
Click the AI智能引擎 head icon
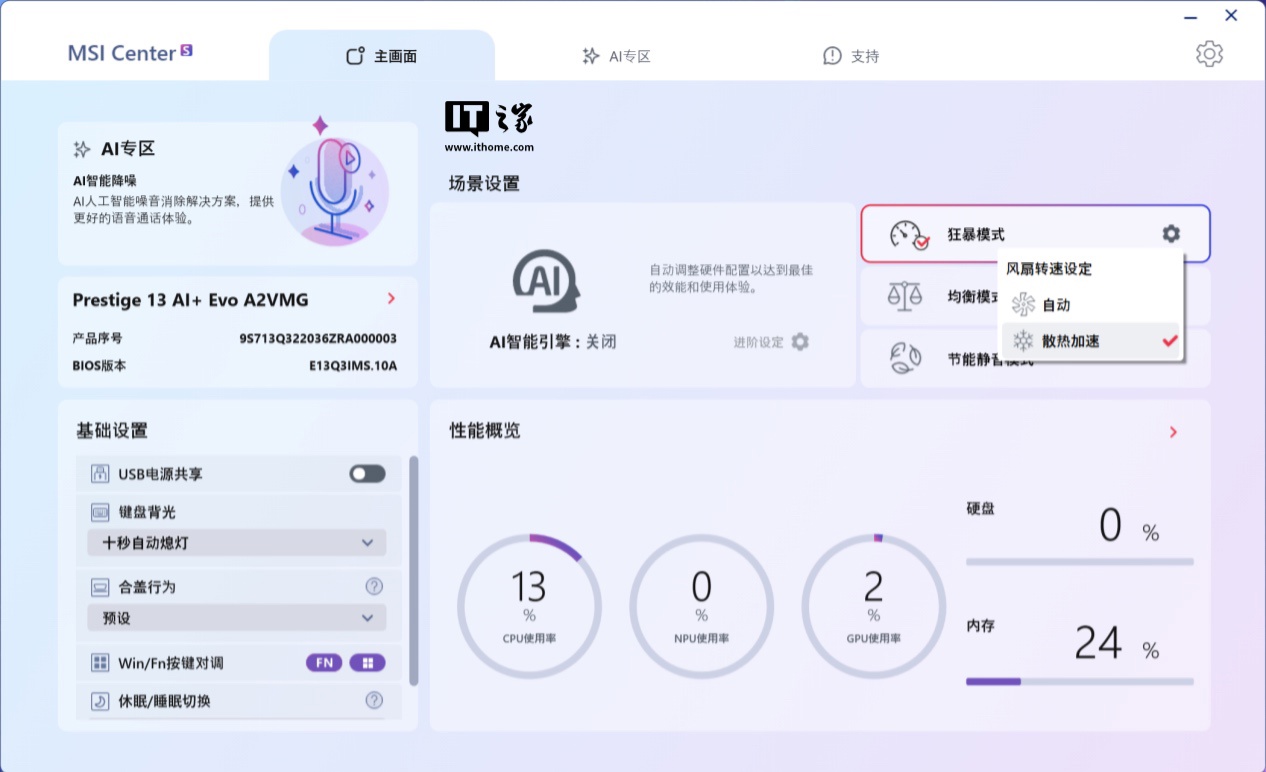[x=545, y=283]
